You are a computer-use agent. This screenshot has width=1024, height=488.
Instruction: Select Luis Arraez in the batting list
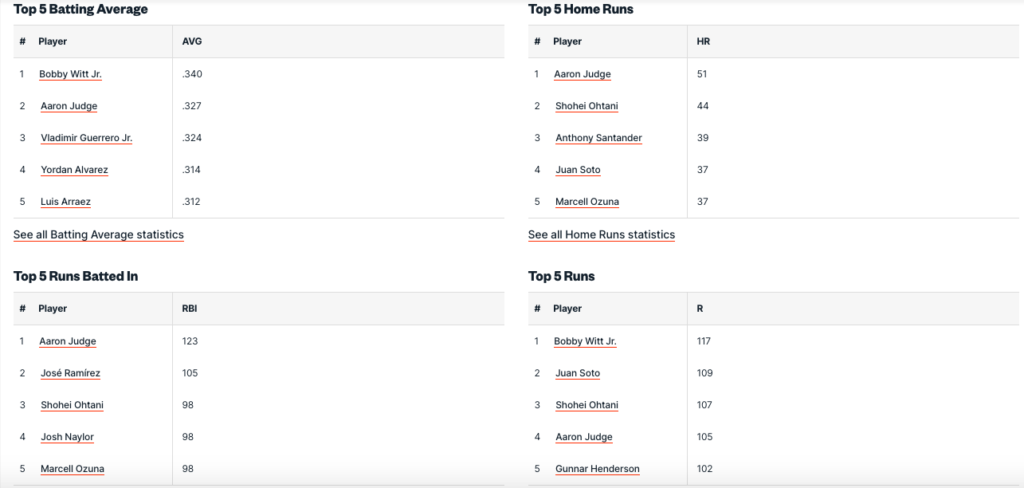click(65, 202)
